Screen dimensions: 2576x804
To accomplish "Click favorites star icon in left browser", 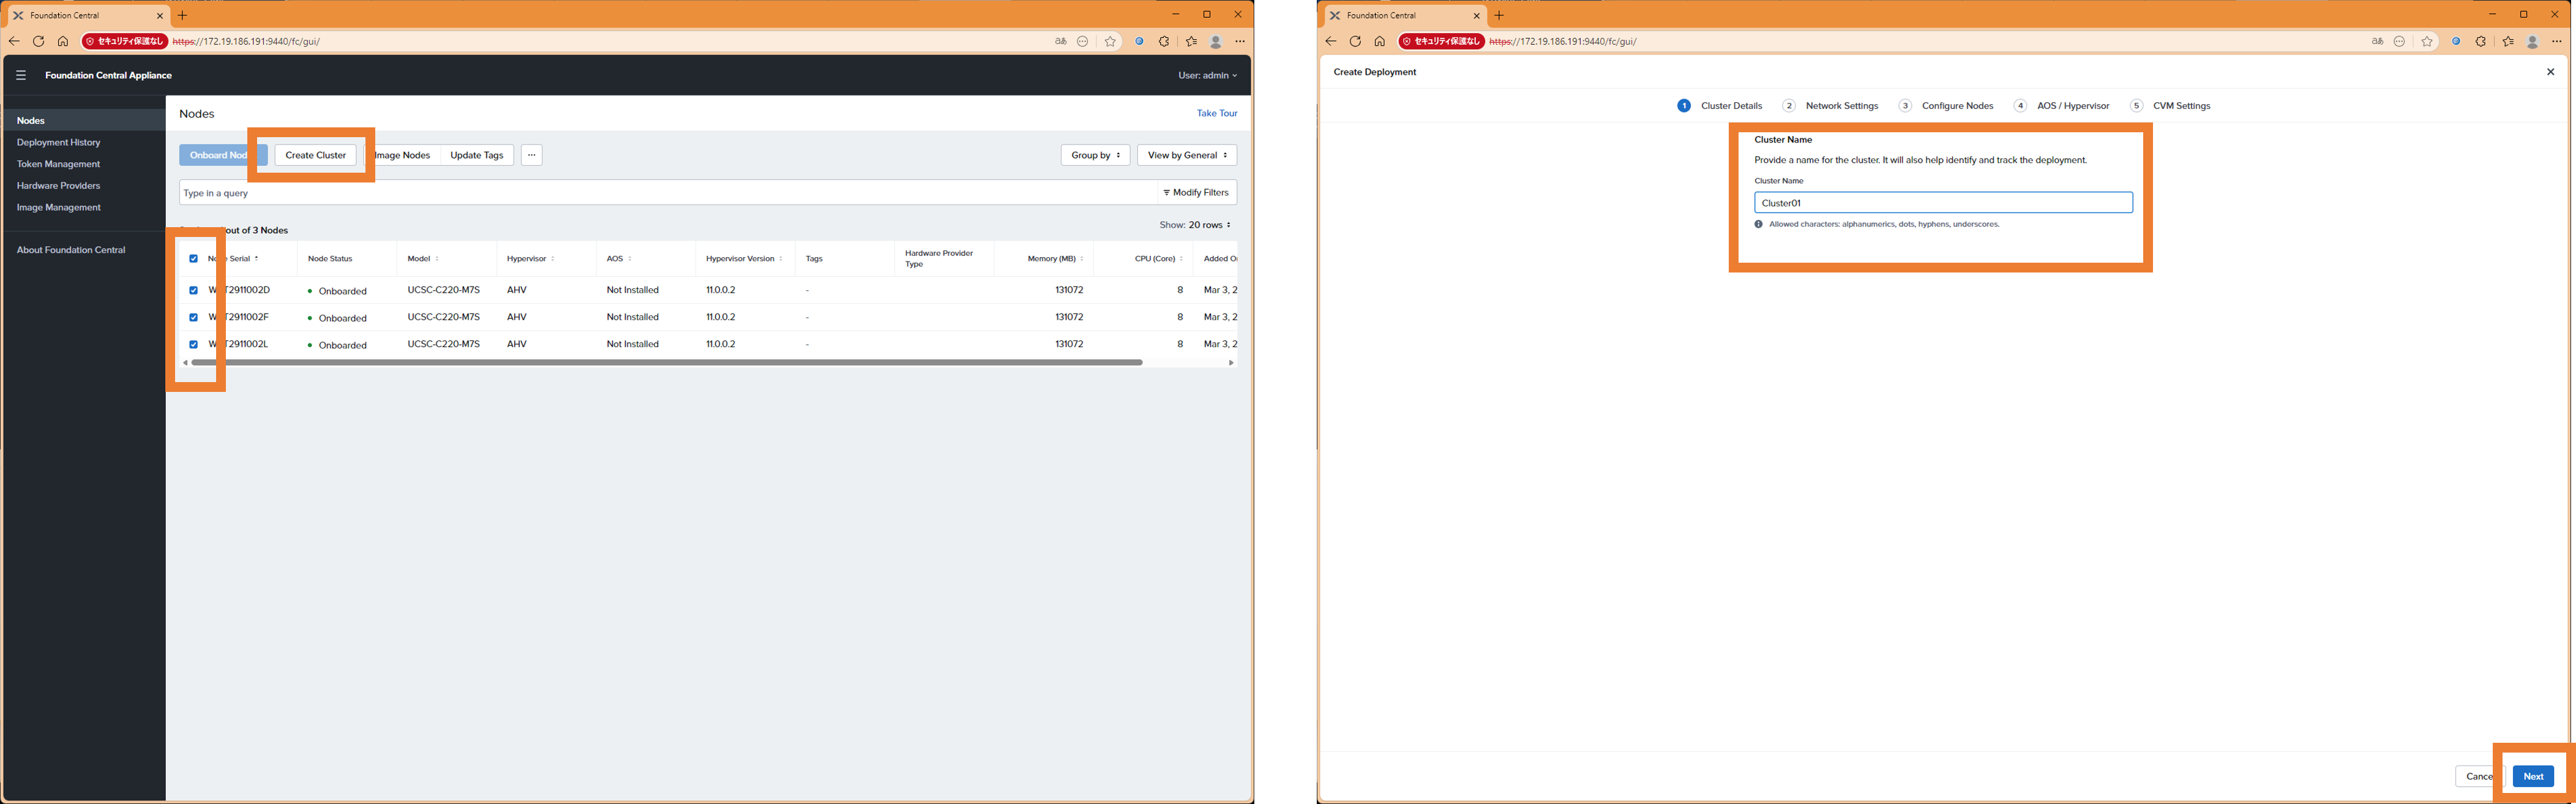I will 1110,41.
